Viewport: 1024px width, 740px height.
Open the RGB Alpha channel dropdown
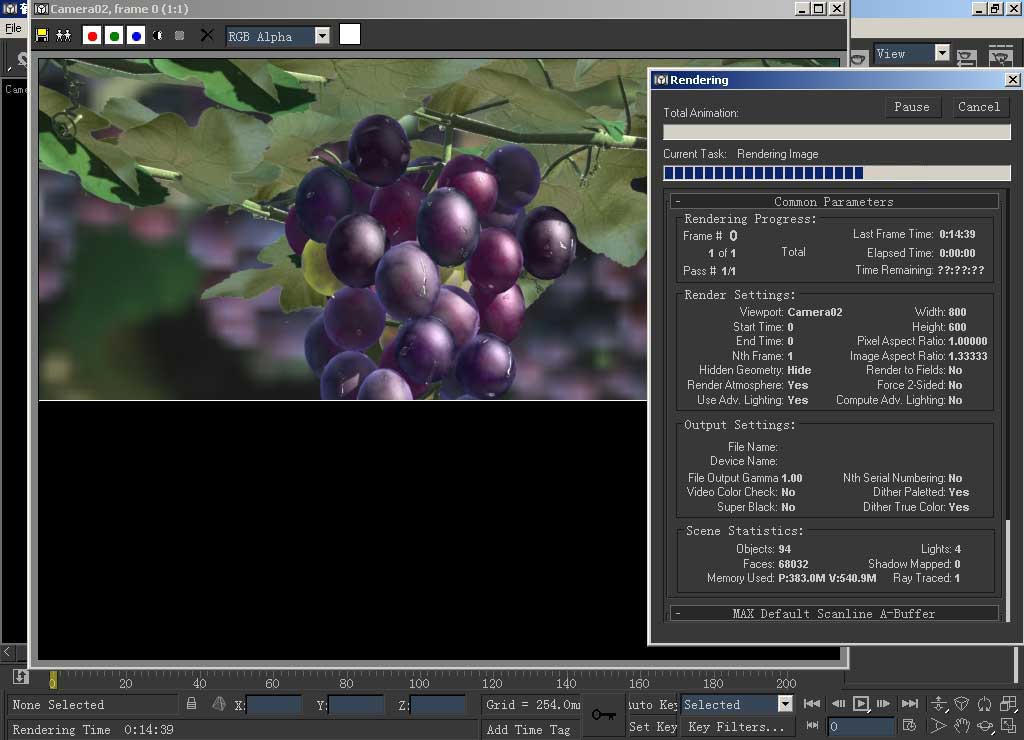(x=323, y=36)
